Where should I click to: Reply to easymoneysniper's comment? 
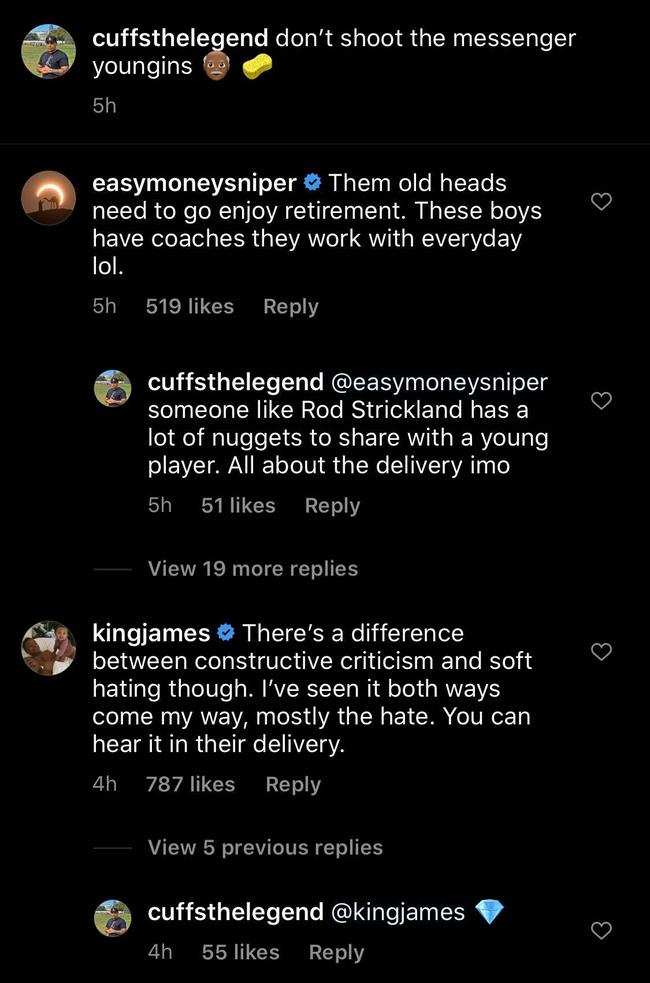(x=290, y=307)
